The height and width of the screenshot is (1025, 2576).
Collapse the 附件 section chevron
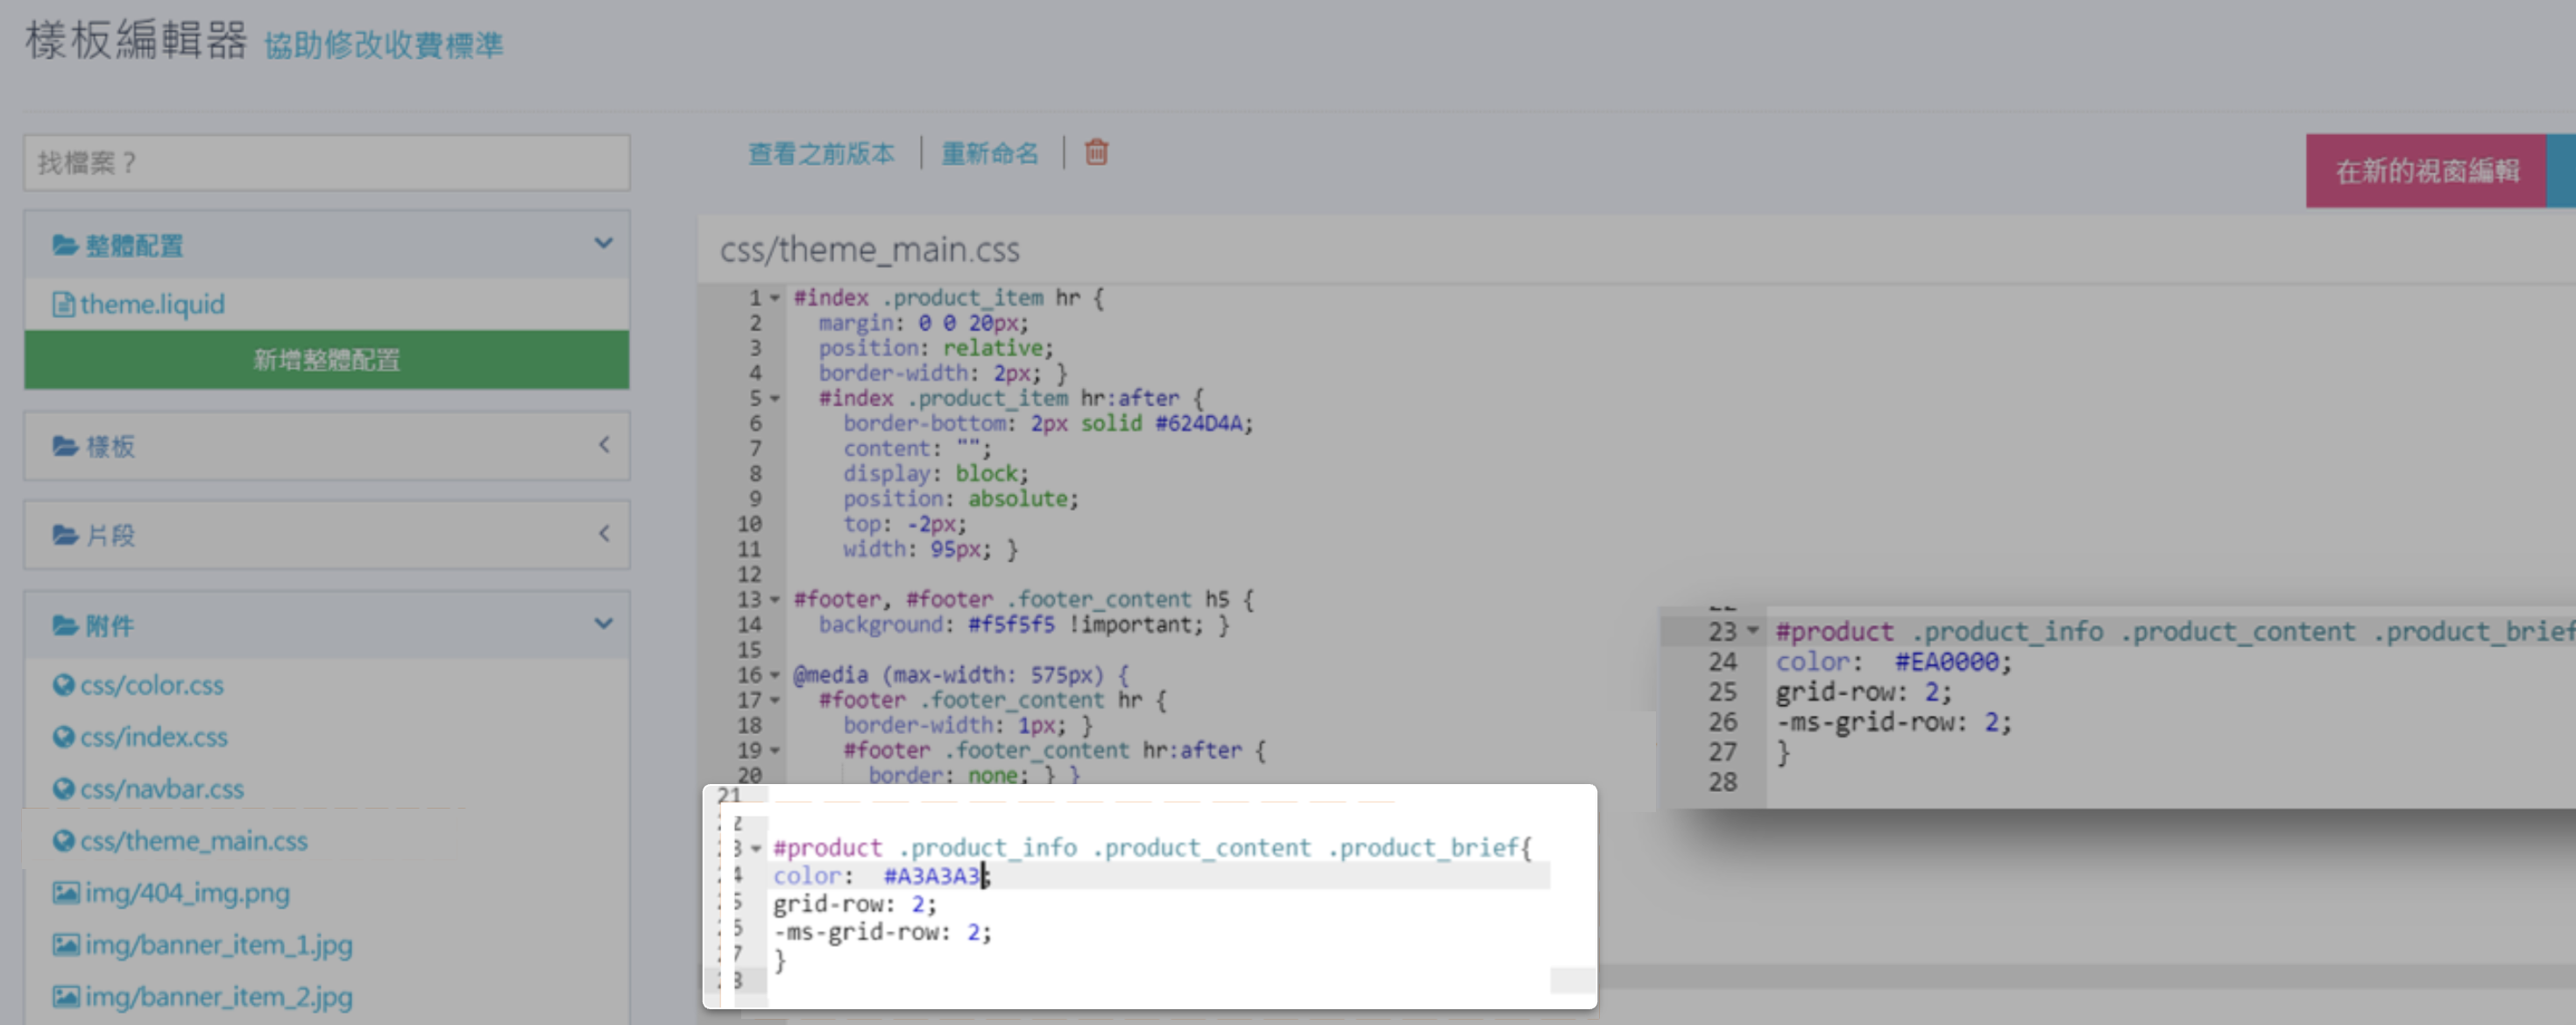click(603, 624)
